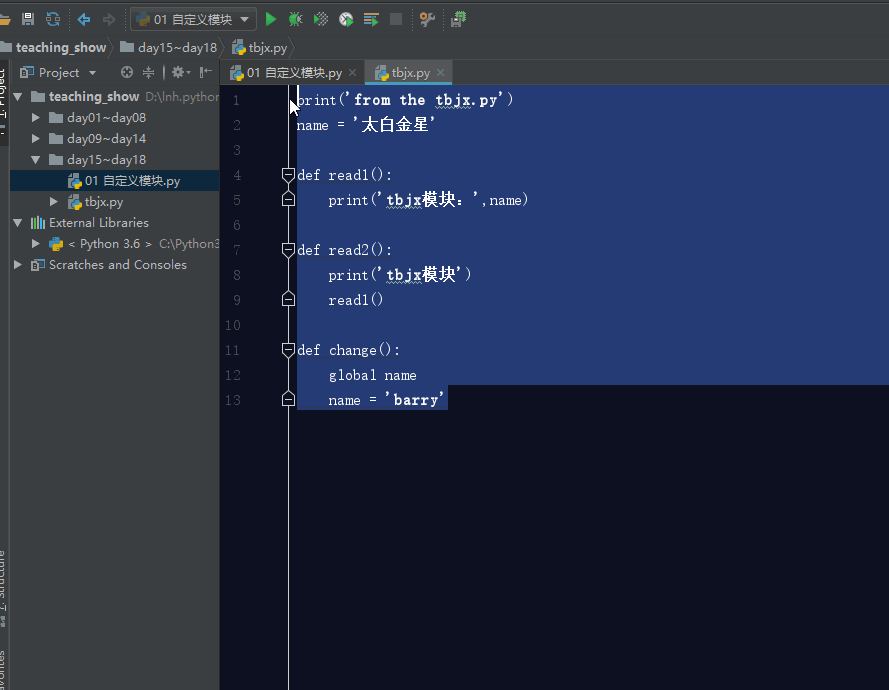Click the fold end marker at line 13

pos(288,399)
